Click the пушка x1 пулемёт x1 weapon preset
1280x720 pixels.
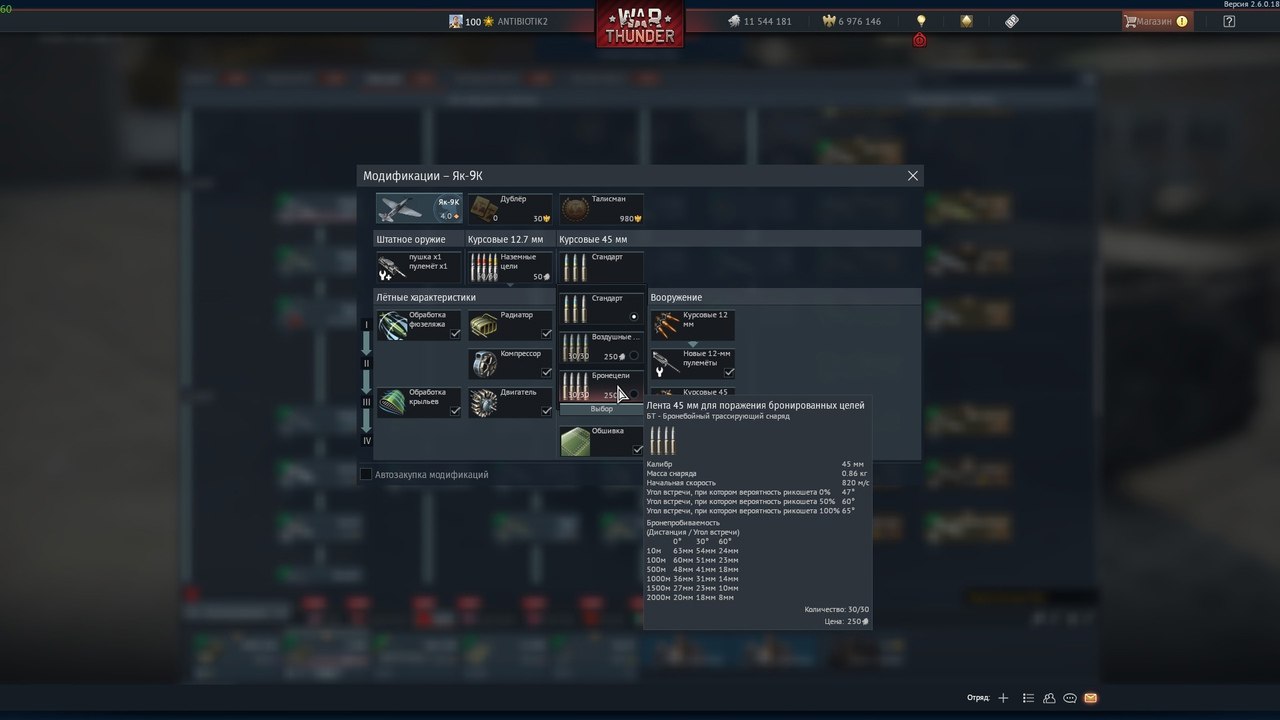(419, 267)
